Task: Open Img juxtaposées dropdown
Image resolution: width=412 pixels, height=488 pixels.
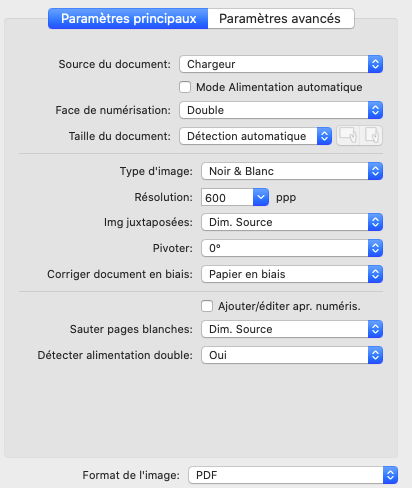Action: (292, 222)
